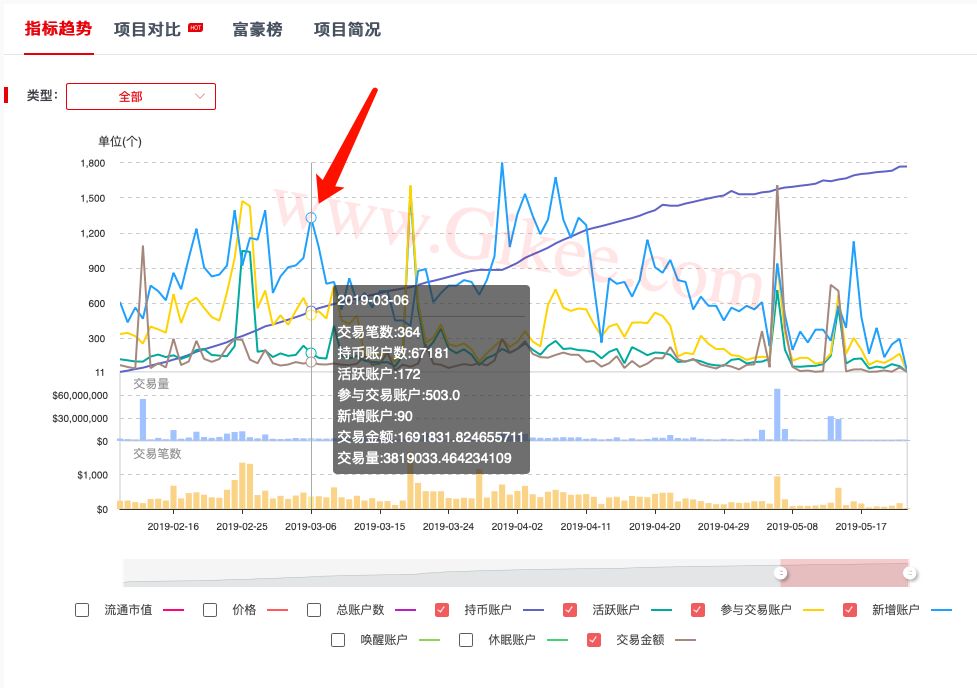Click the 价格 legend color line
The height and width of the screenshot is (688, 977).
tap(277, 610)
